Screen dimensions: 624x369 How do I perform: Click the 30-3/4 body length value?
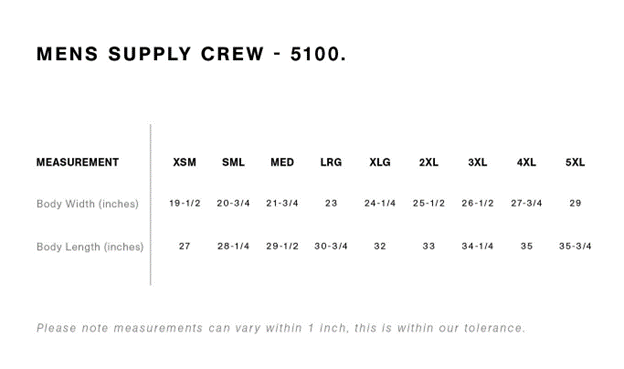331,246
